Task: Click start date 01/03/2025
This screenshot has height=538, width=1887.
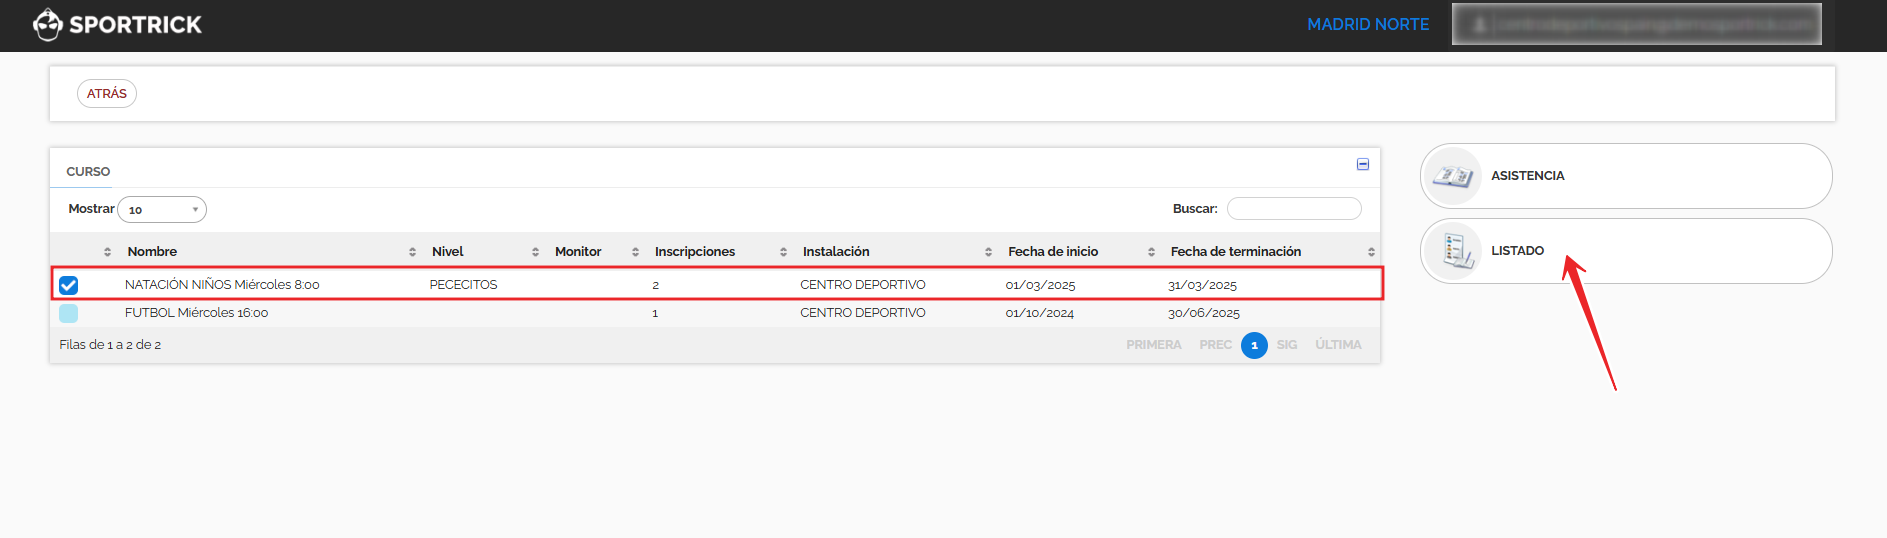Action: pyautogui.click(x=1040, y=285)
